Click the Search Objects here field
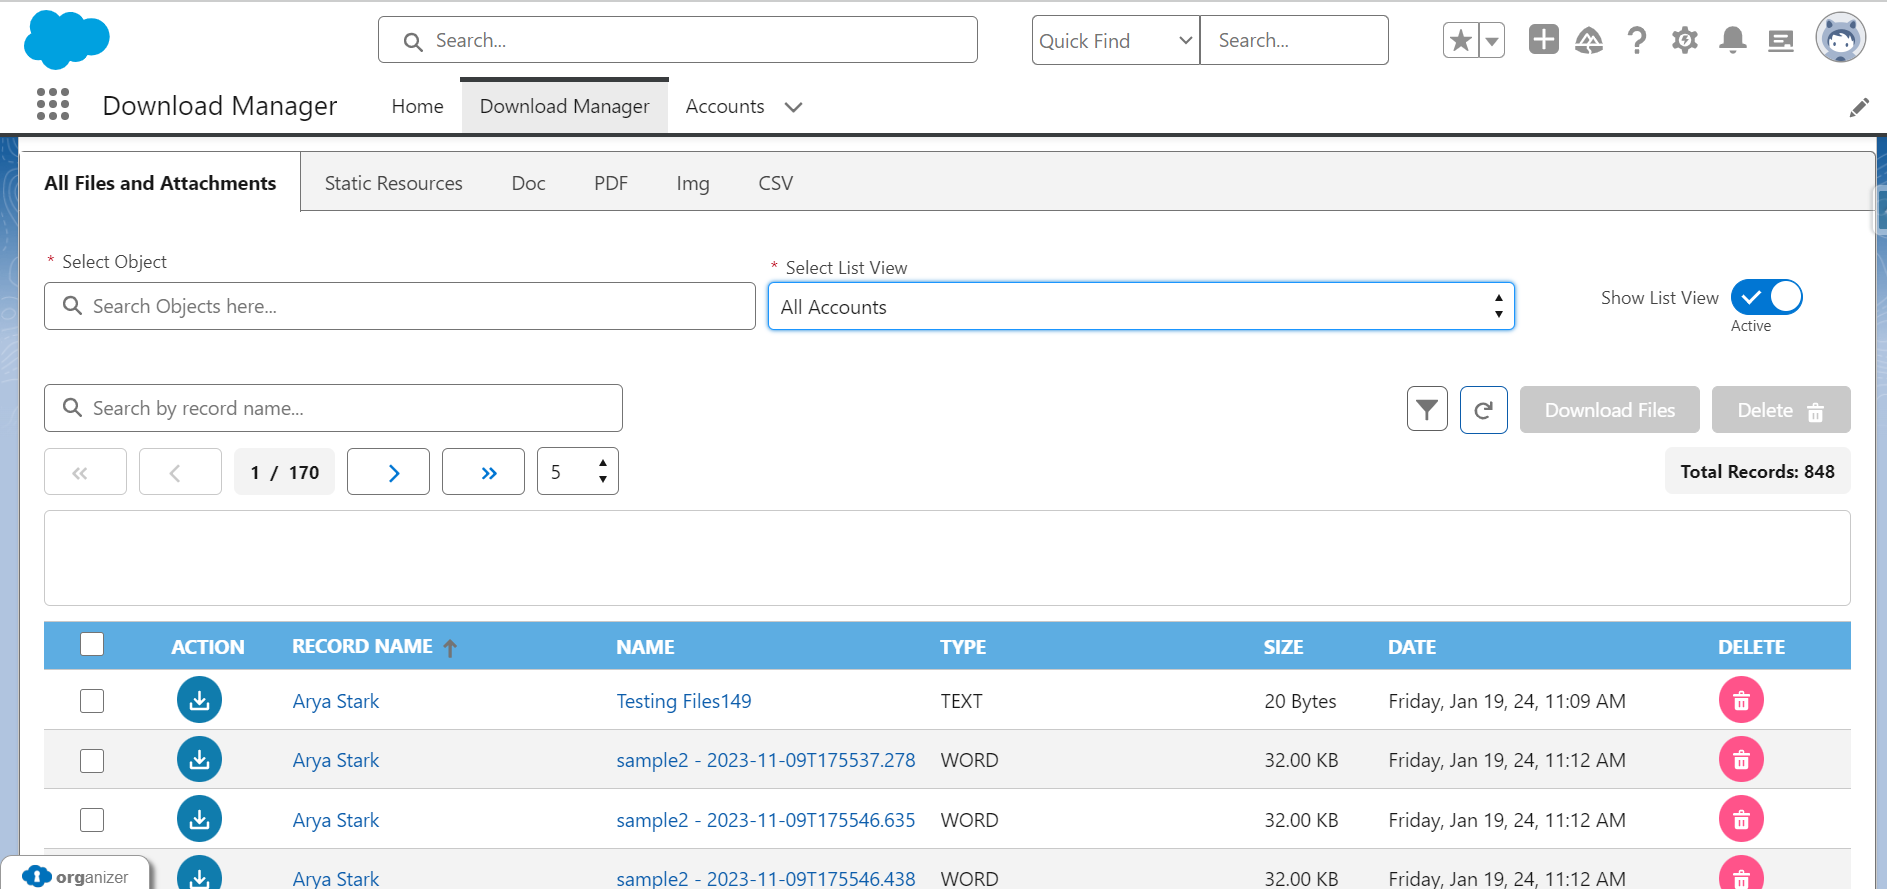 pos(400,306)
